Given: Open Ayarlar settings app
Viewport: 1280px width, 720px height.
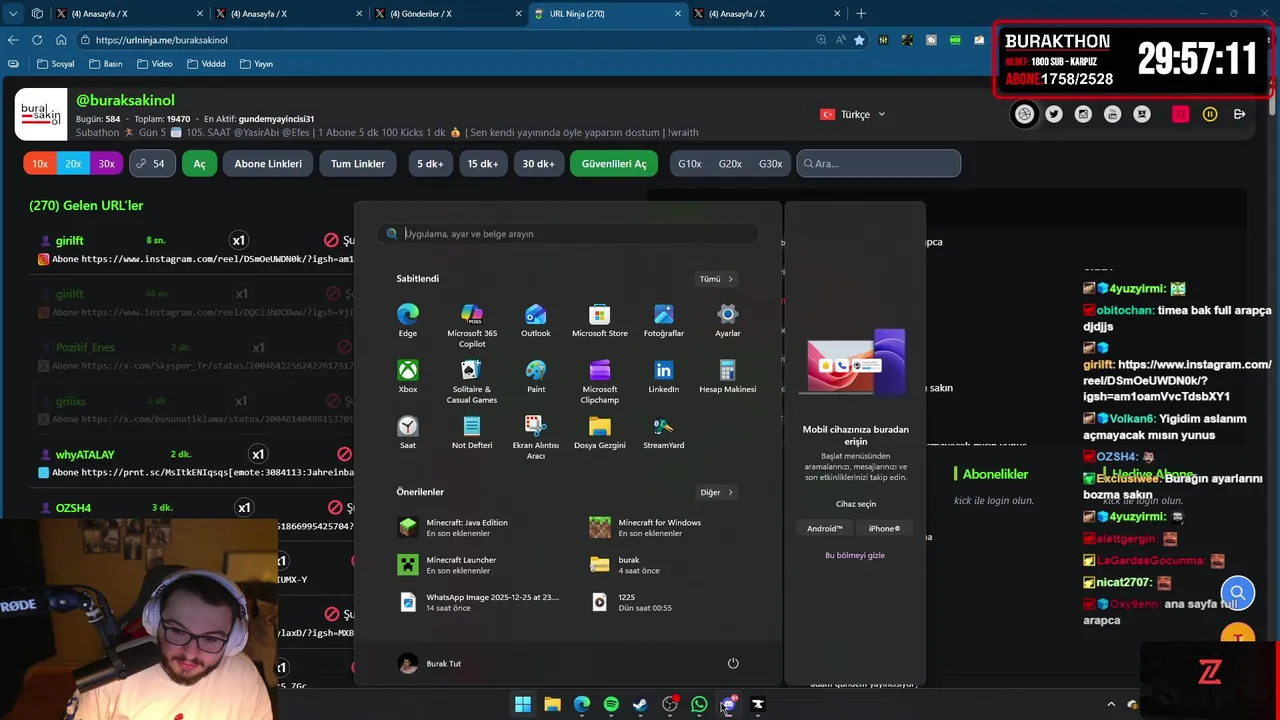Looking at the screenshot, I should click(728, 321).
